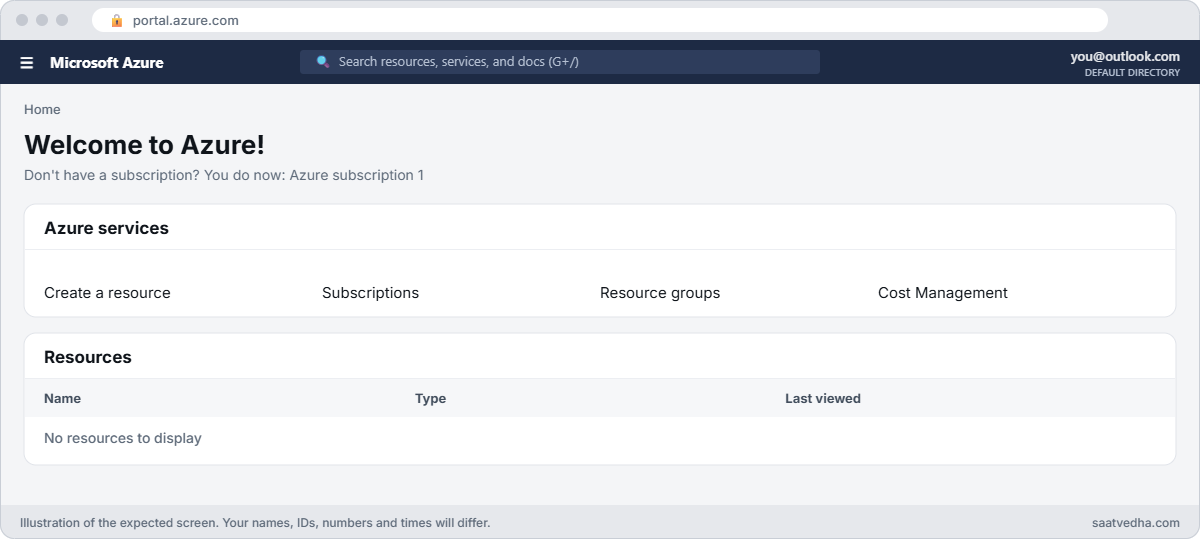The height and width of the screenshot is (539, 1200).
Task: Open the you@outlook.com account menu
Action: click(x=1125, y=57)
